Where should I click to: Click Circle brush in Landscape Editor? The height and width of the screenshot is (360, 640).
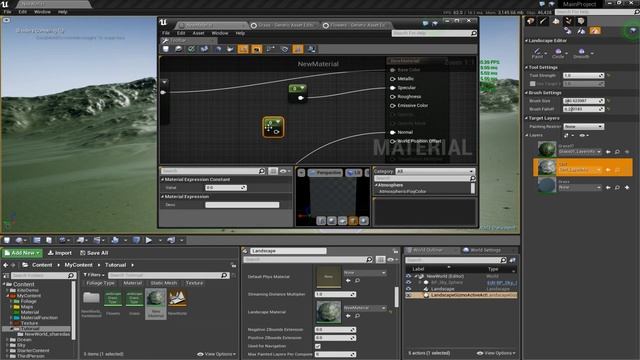pos(558,53)
